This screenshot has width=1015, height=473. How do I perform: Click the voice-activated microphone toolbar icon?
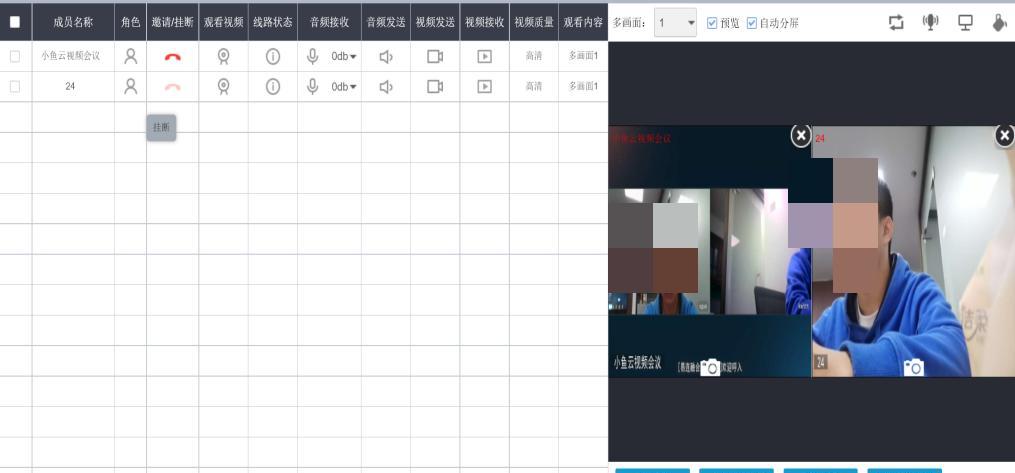tap(931, 23)
